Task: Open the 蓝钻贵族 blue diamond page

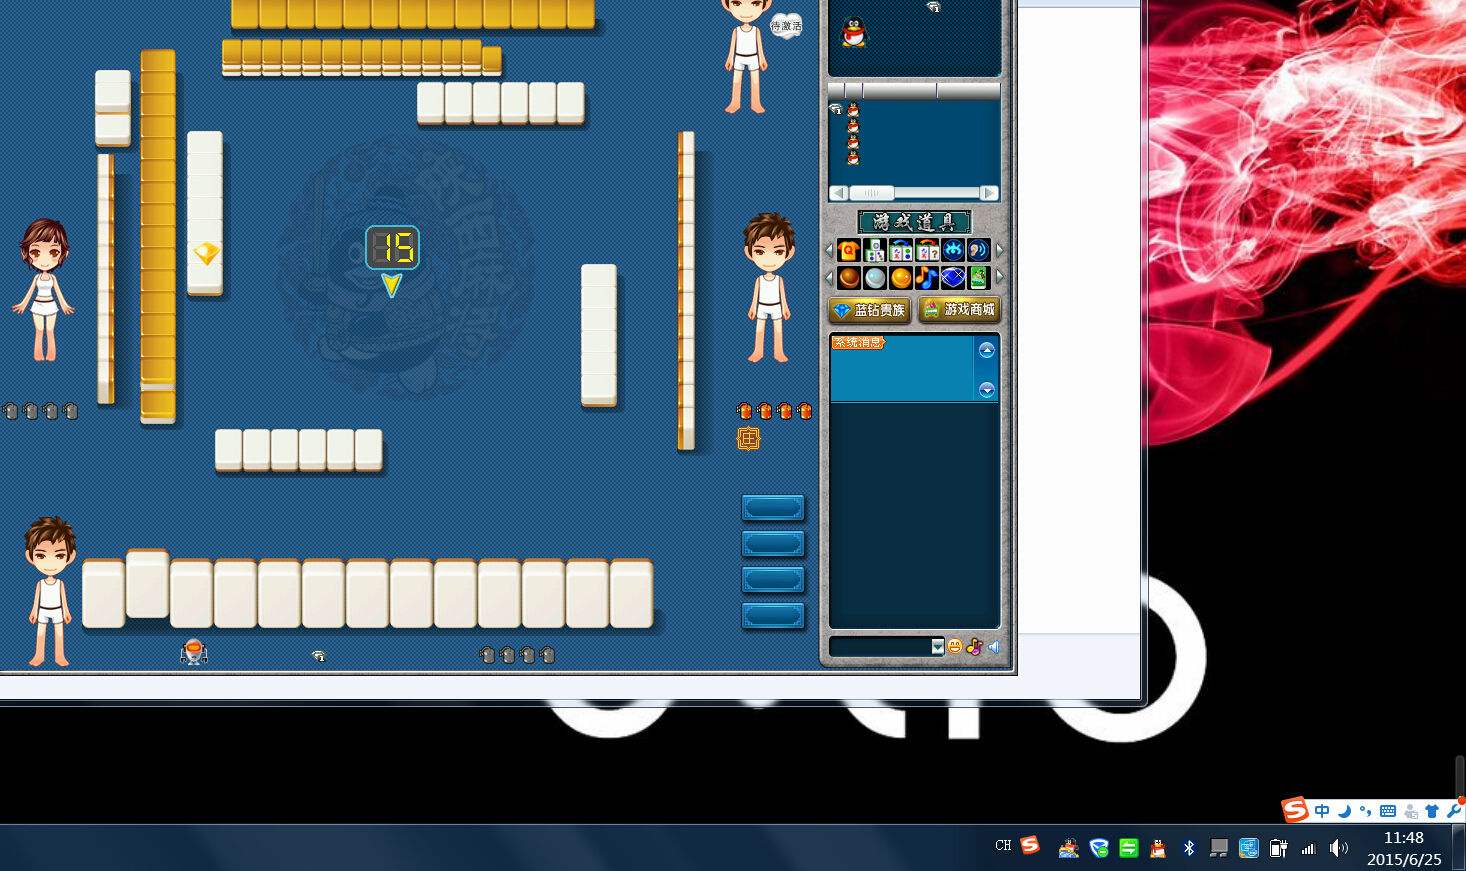Action: coord(869,310)
